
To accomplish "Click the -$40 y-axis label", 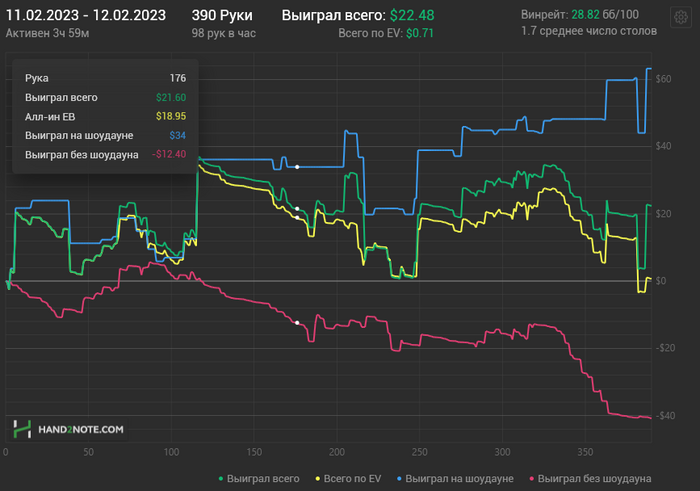I will 665,416.
